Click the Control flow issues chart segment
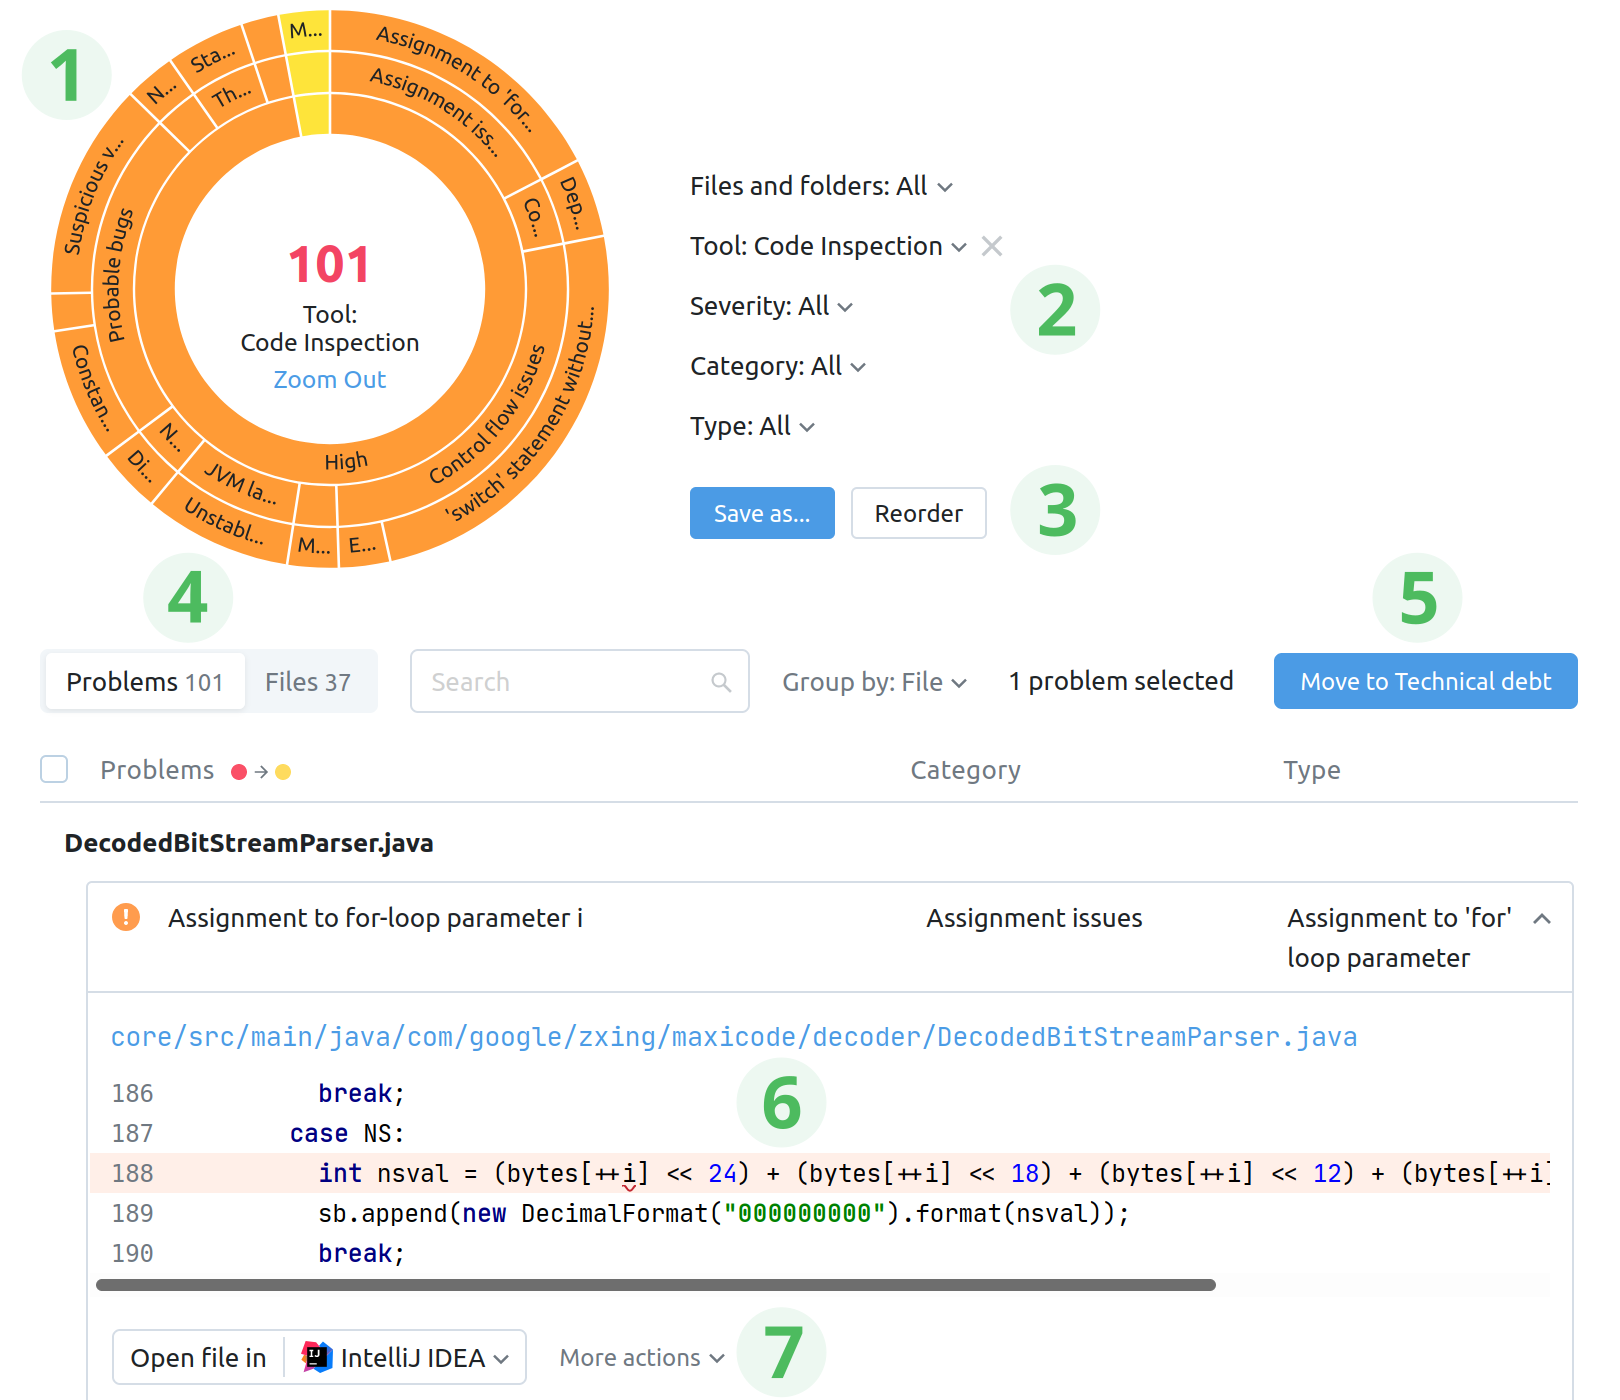 click(x=488, y=415)
